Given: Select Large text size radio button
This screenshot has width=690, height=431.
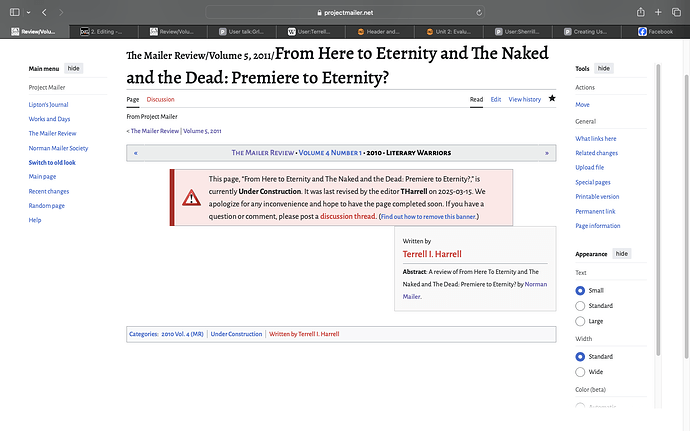Looking at the screenshot, I should coord(580,321).
